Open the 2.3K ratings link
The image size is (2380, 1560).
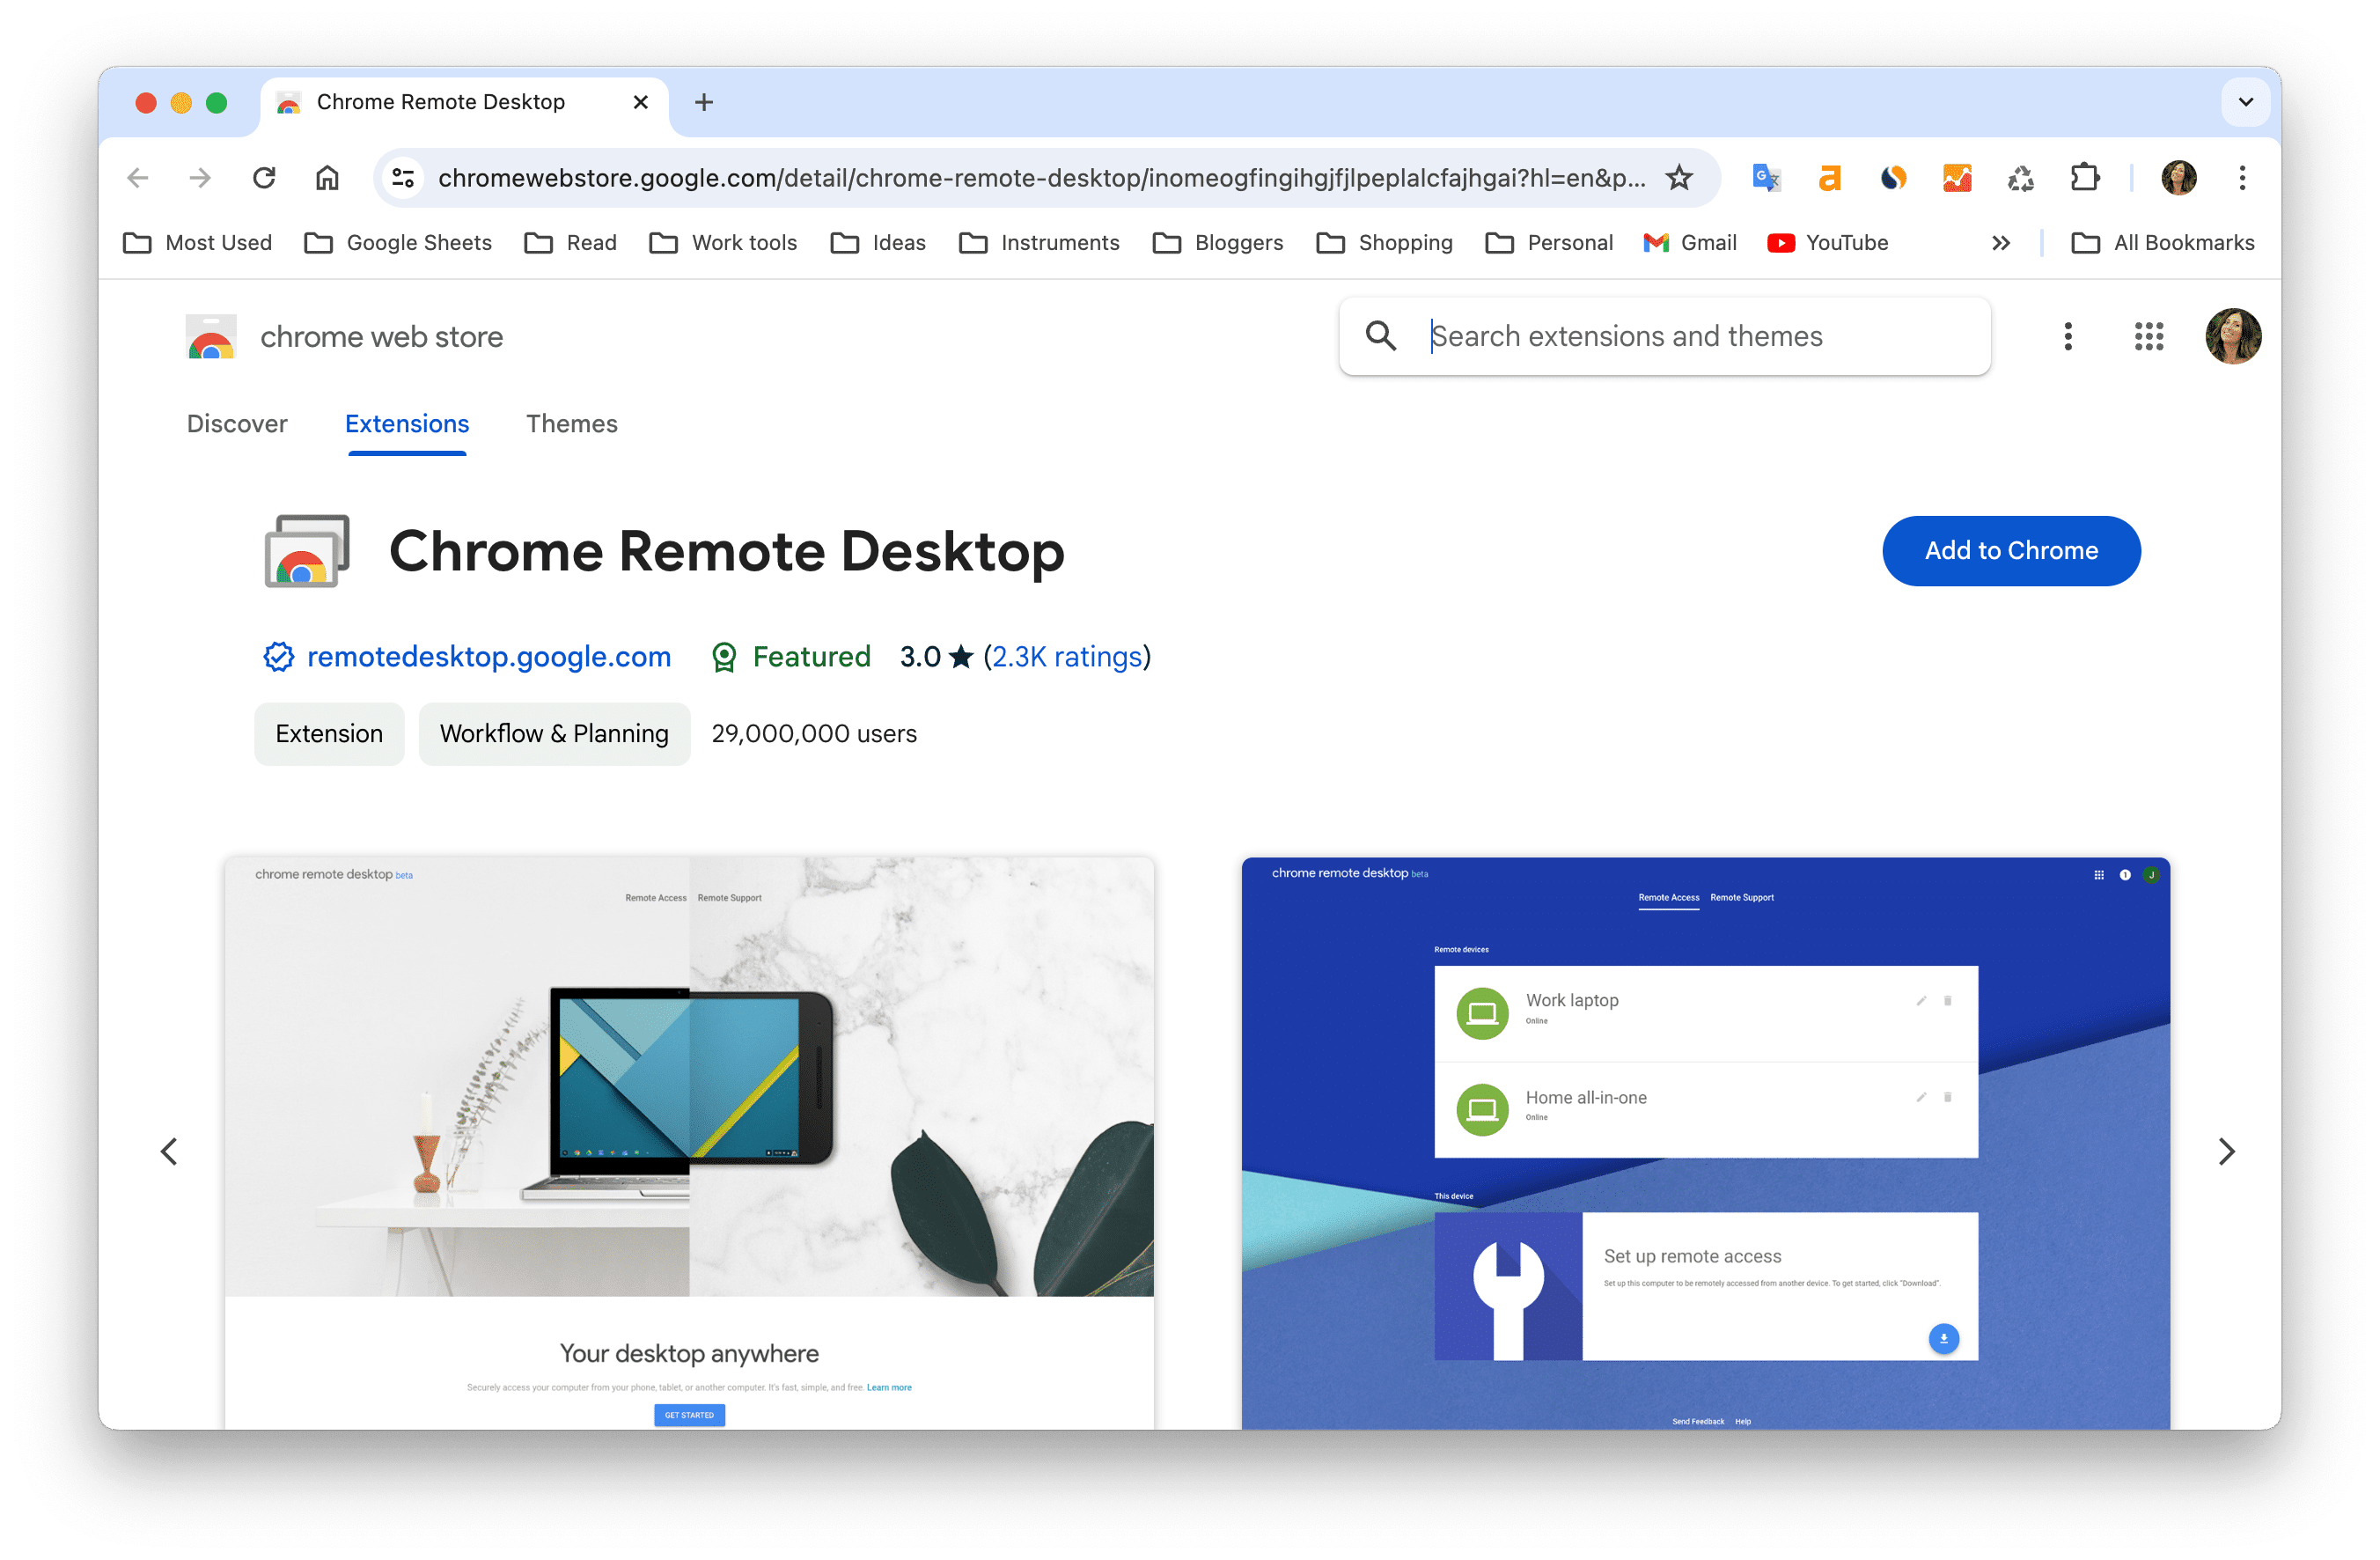[1067, 657]
